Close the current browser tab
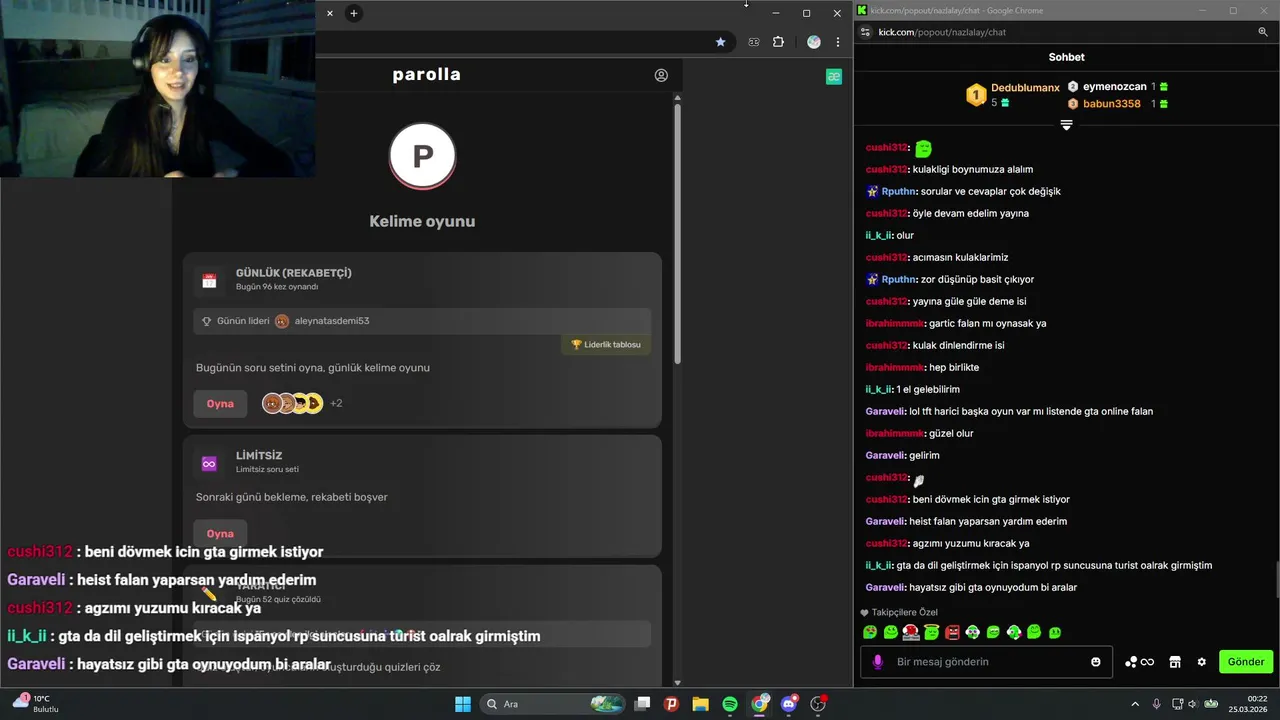The height and width of the screenshot is (720, 1280). pyautogui.click(x=330, y=13)
